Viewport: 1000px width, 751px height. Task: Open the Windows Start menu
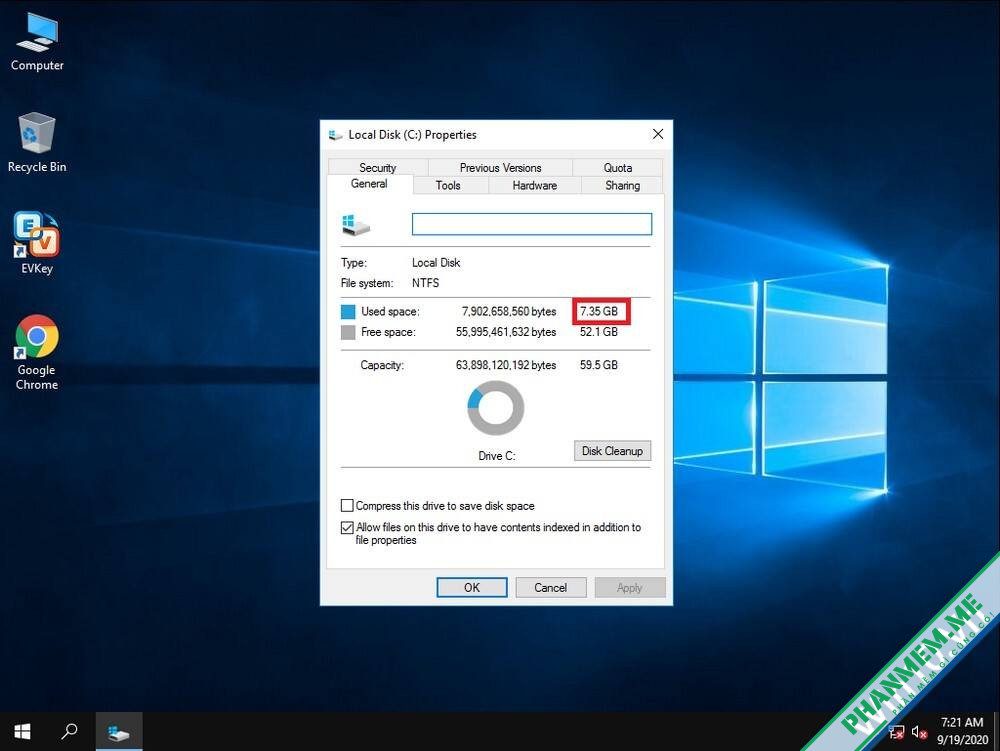click(x=22, y=731)
